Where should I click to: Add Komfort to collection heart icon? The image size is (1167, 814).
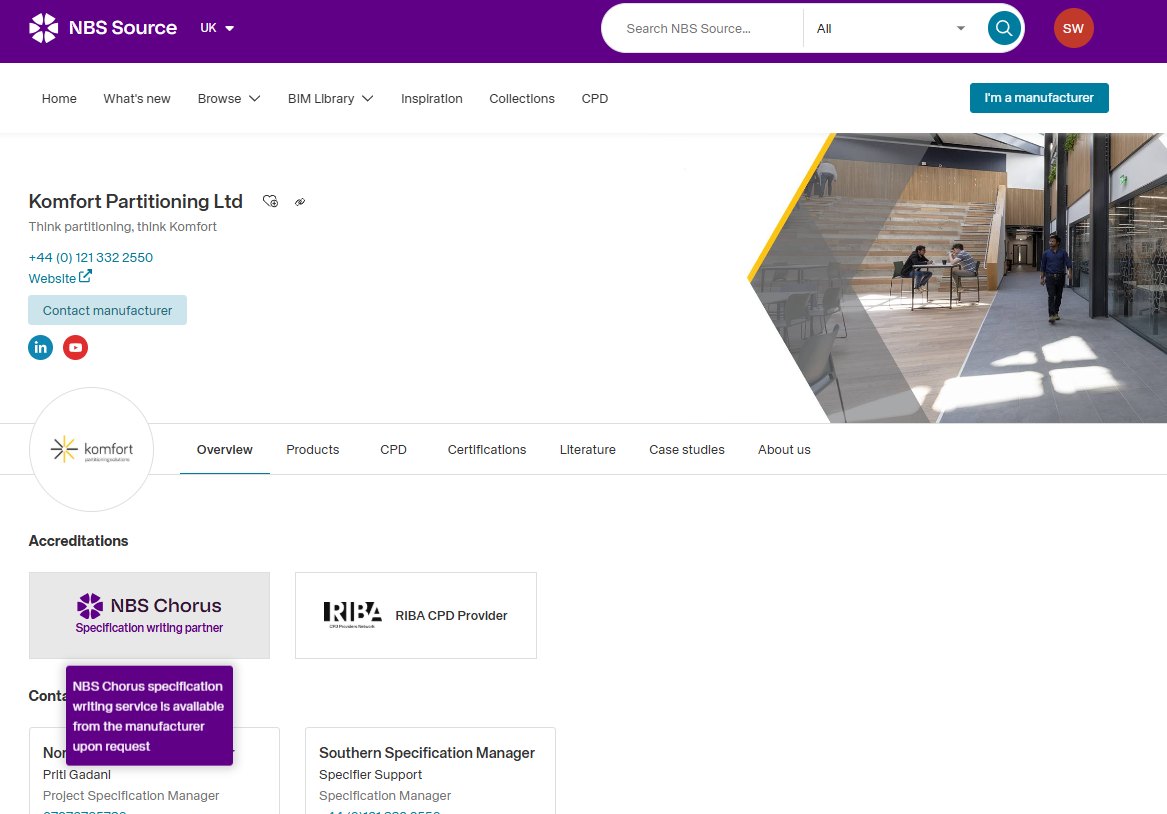(x=270, y=201)
